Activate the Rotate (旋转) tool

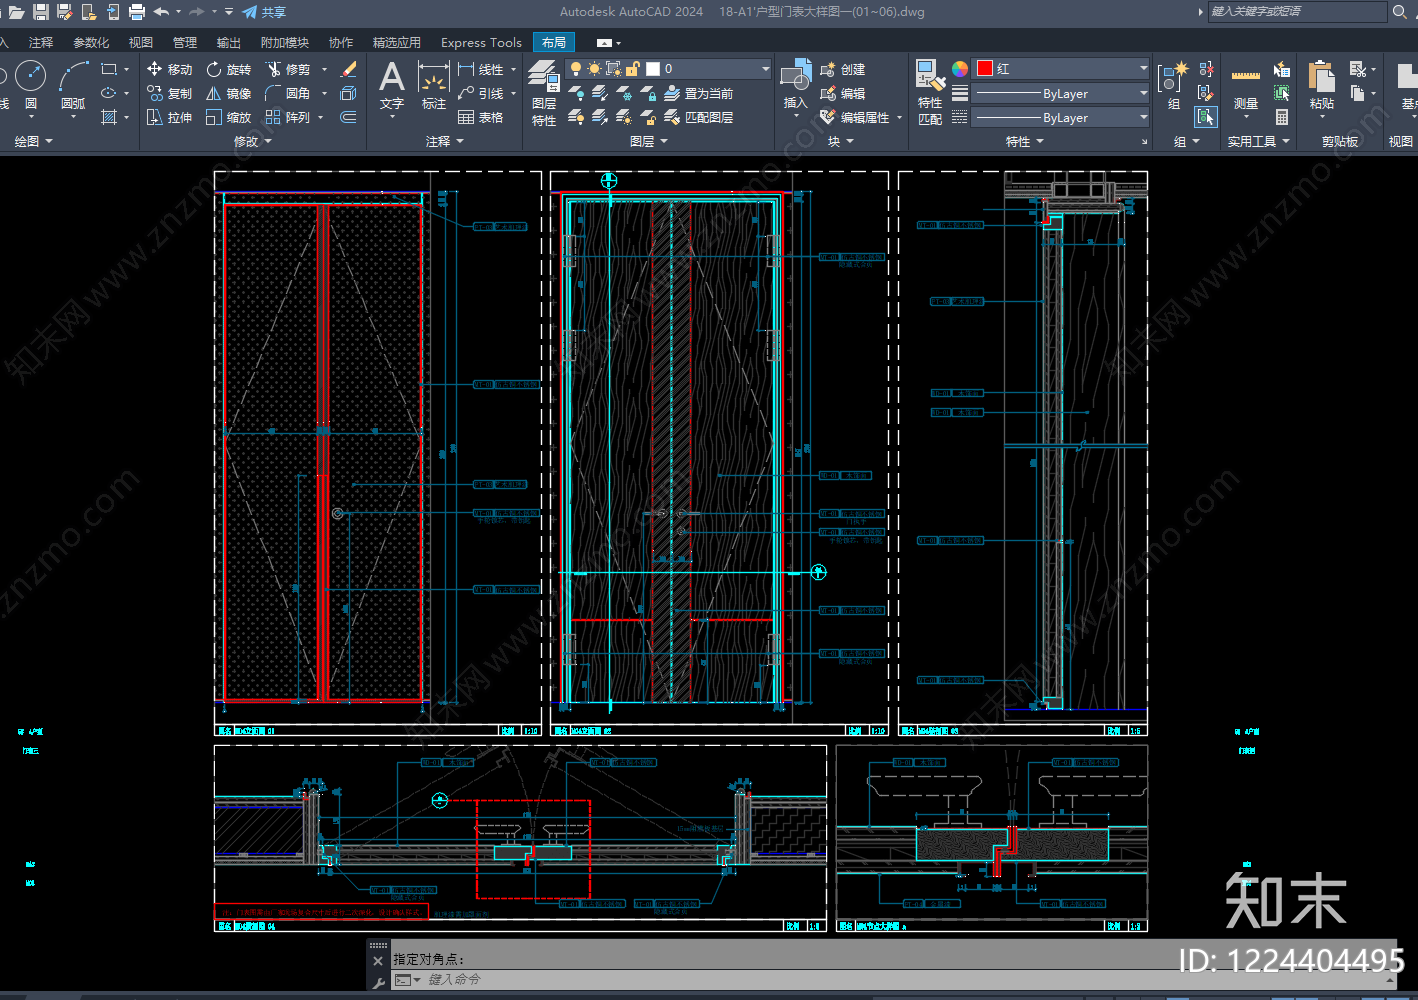(x=229, y=69)
